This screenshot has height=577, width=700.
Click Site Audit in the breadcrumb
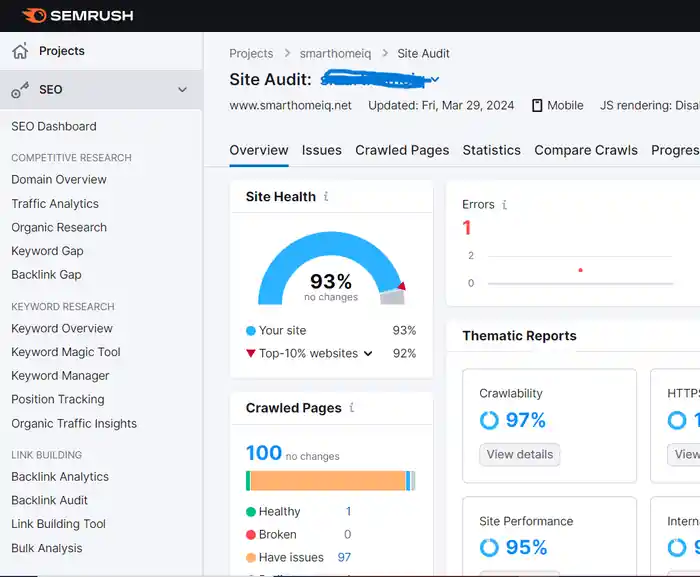[423, 54]
